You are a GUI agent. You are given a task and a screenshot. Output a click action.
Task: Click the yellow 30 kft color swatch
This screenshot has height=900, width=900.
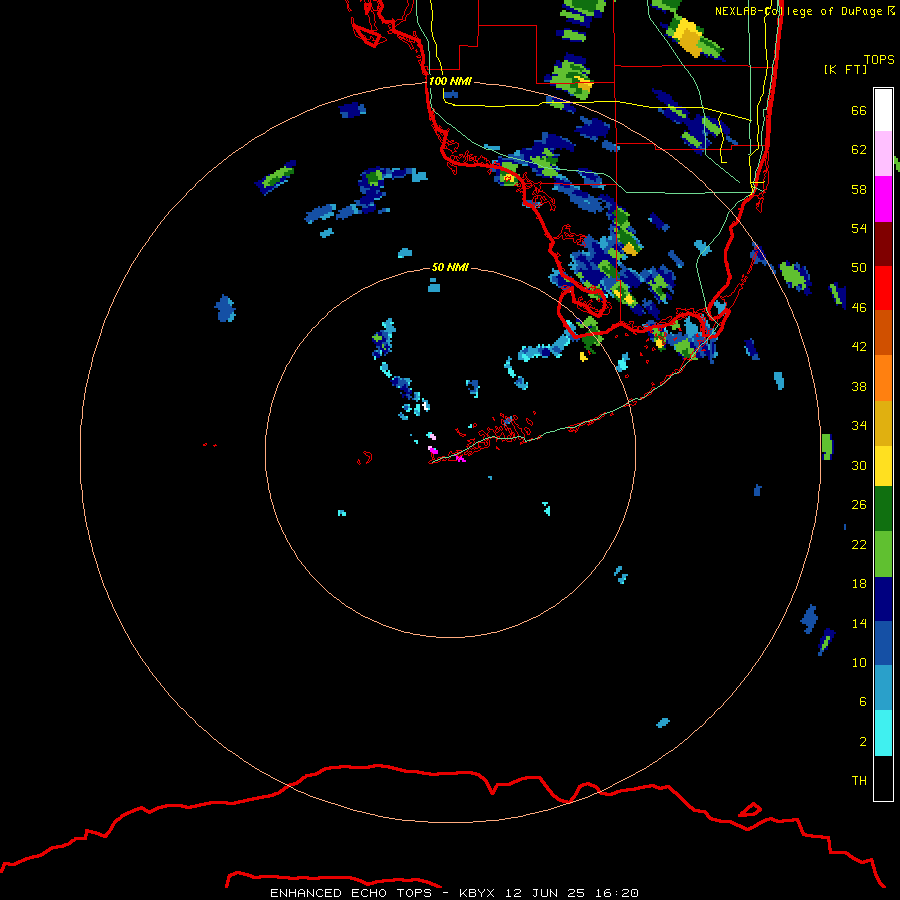[x=883, y=466]
